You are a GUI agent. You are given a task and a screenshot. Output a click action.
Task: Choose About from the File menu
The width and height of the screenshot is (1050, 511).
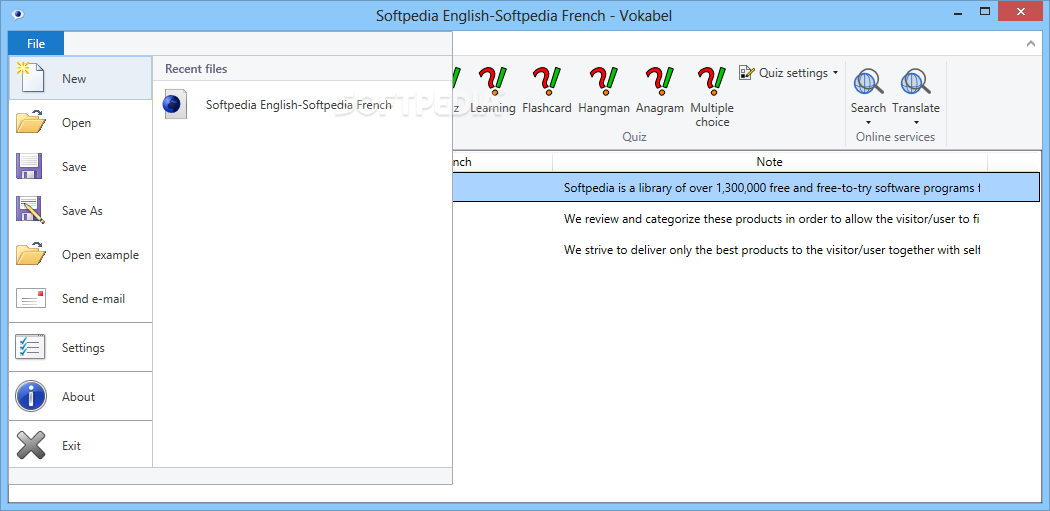80,396
